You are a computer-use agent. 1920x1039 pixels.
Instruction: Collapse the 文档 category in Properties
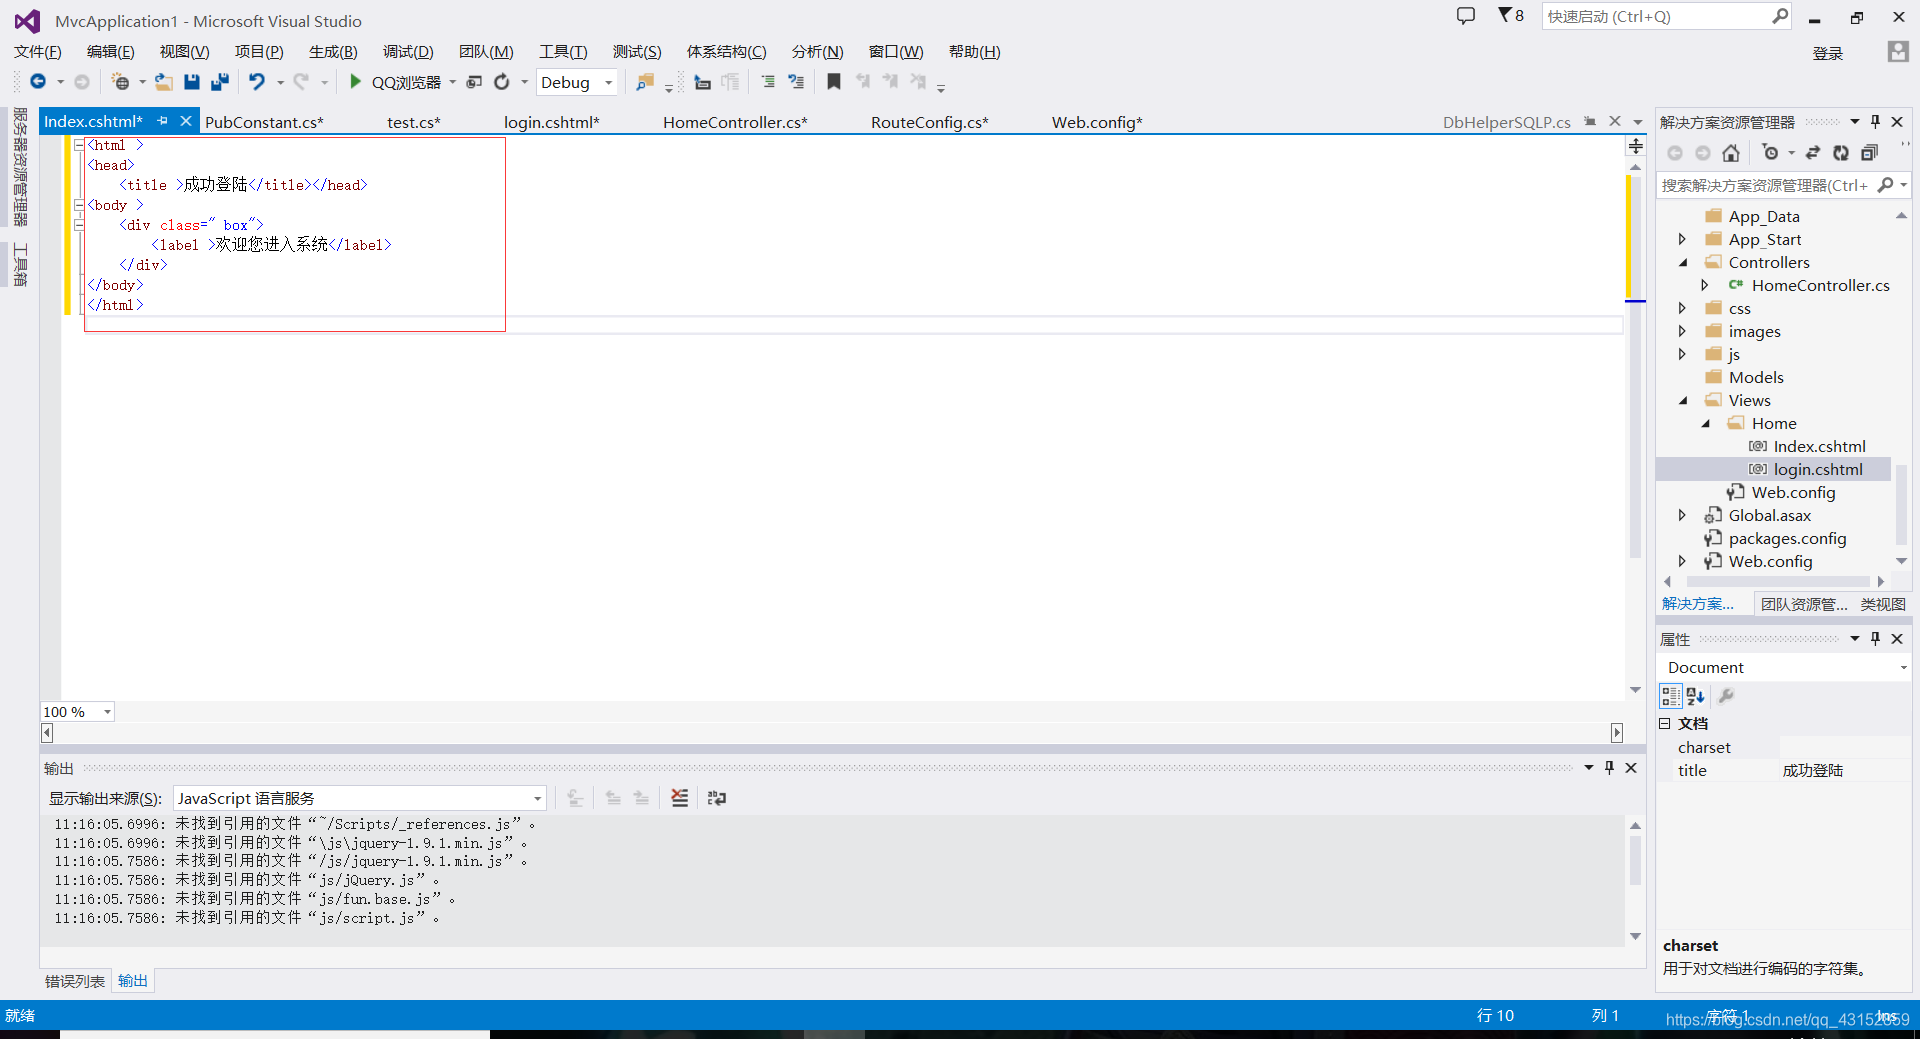pyautogui.click(x=1665, y=723)
